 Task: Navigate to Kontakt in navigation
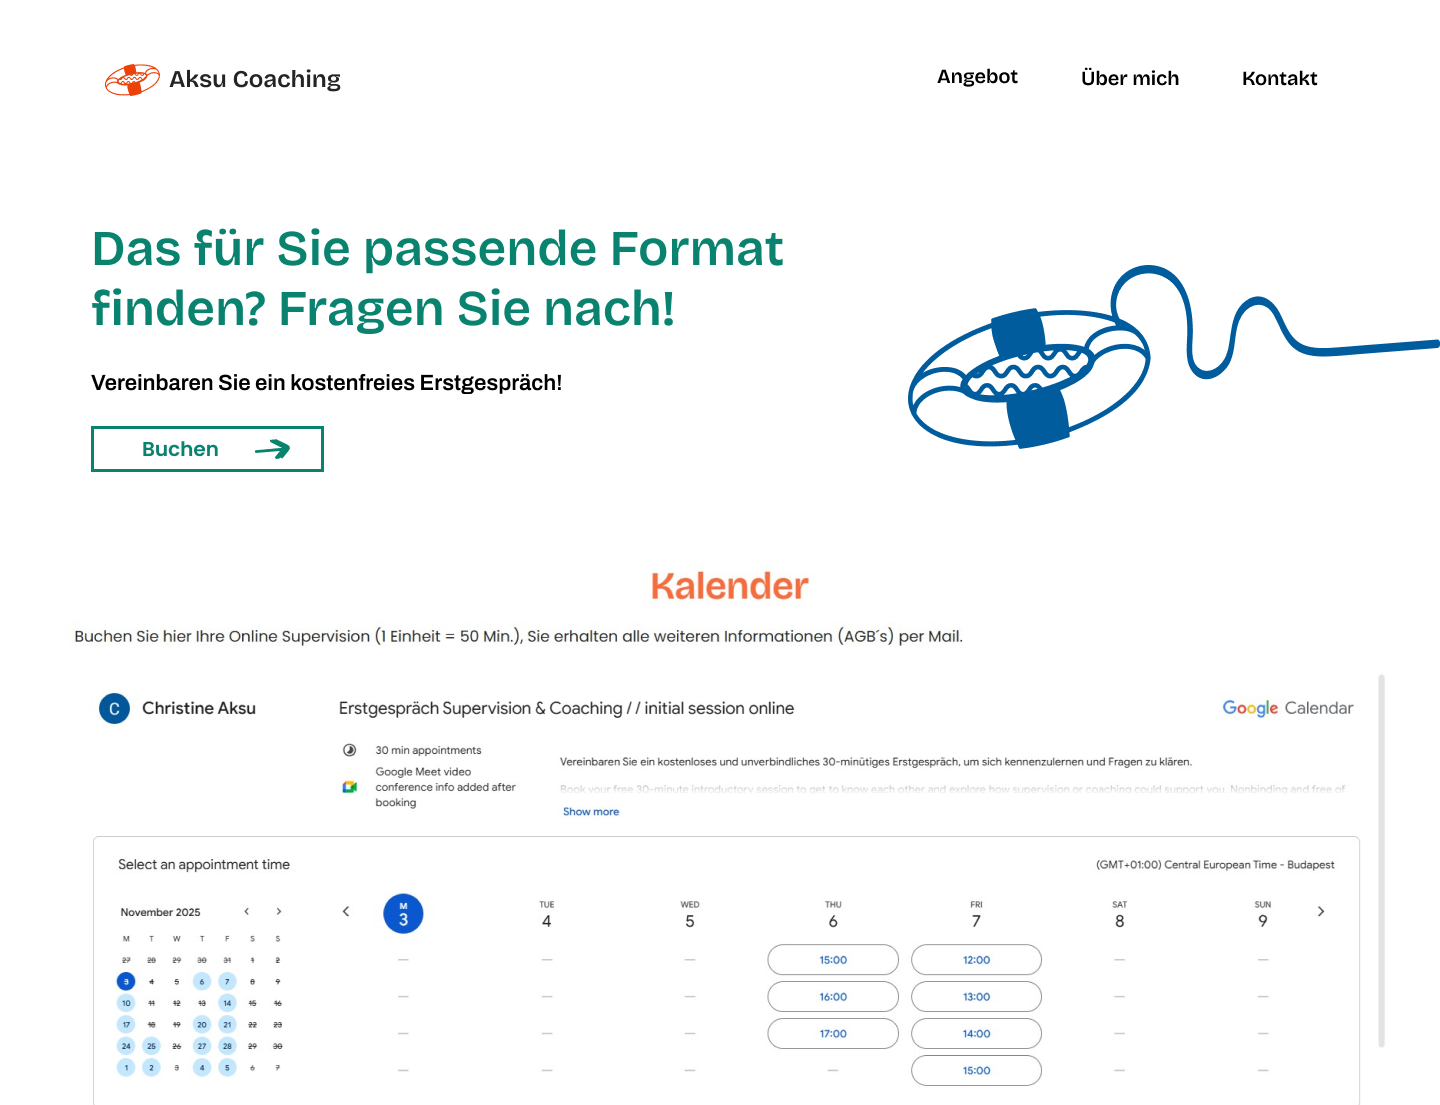[x=1279, y=78]
